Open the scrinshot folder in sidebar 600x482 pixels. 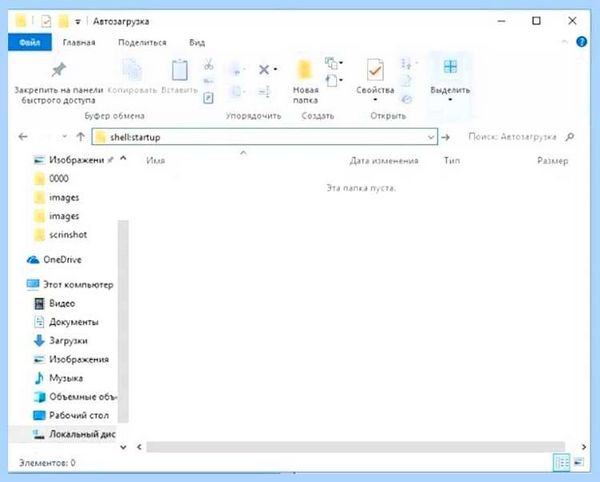[x=60, y=234]
